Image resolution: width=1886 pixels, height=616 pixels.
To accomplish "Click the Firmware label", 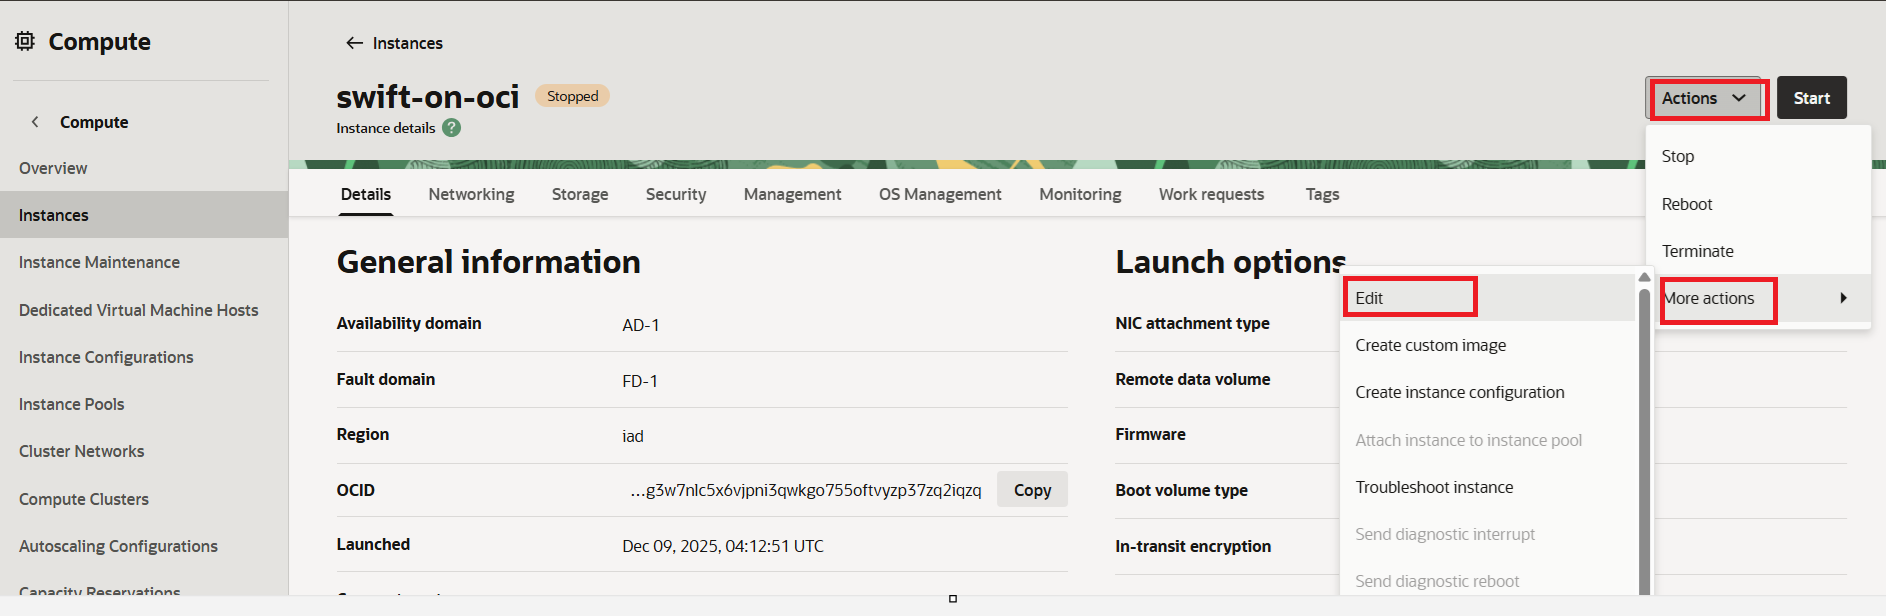I will point(1150,434).
